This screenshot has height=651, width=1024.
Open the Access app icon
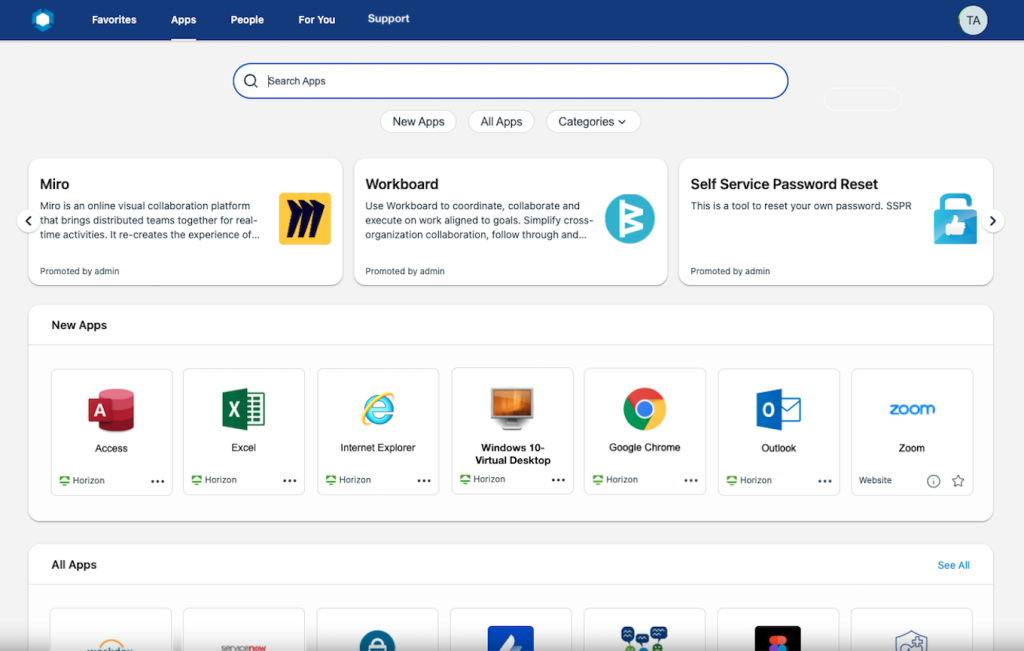click(111, 410)
